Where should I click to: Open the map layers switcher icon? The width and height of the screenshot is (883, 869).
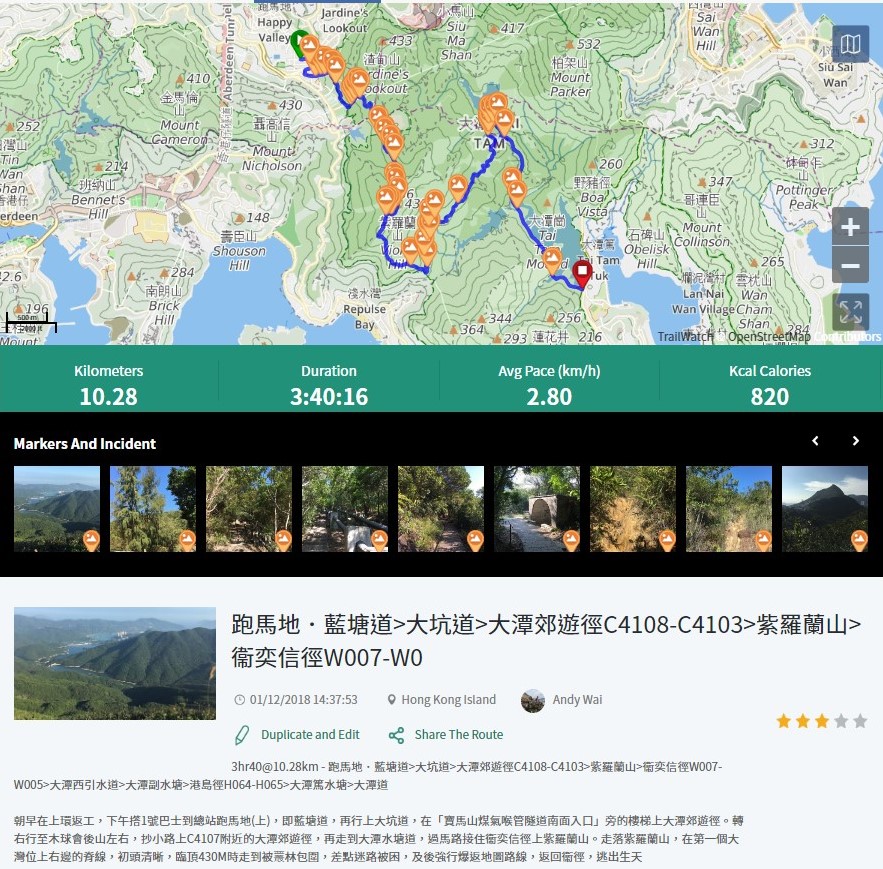[x=850, y=44]
